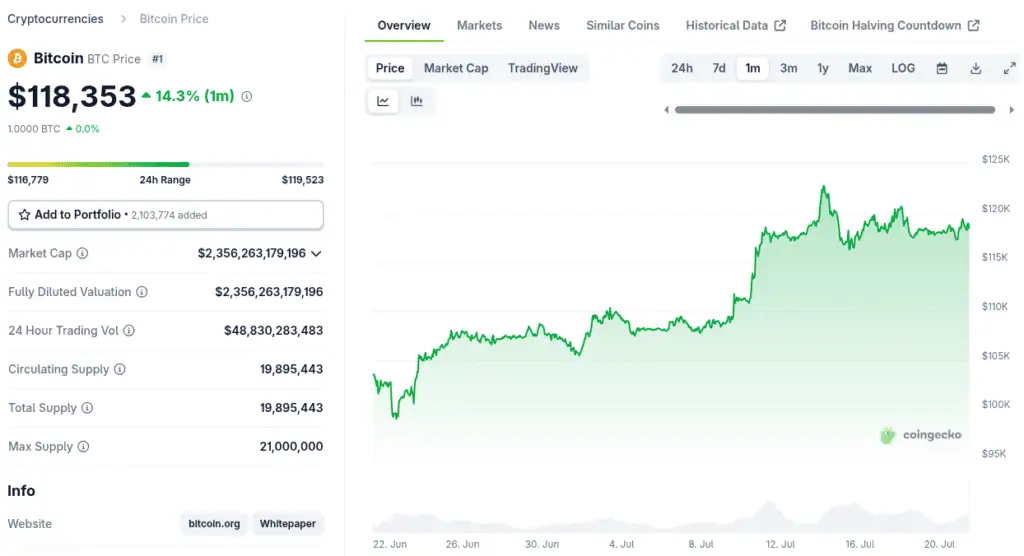Open the Historical Data tab

(735, 25)
